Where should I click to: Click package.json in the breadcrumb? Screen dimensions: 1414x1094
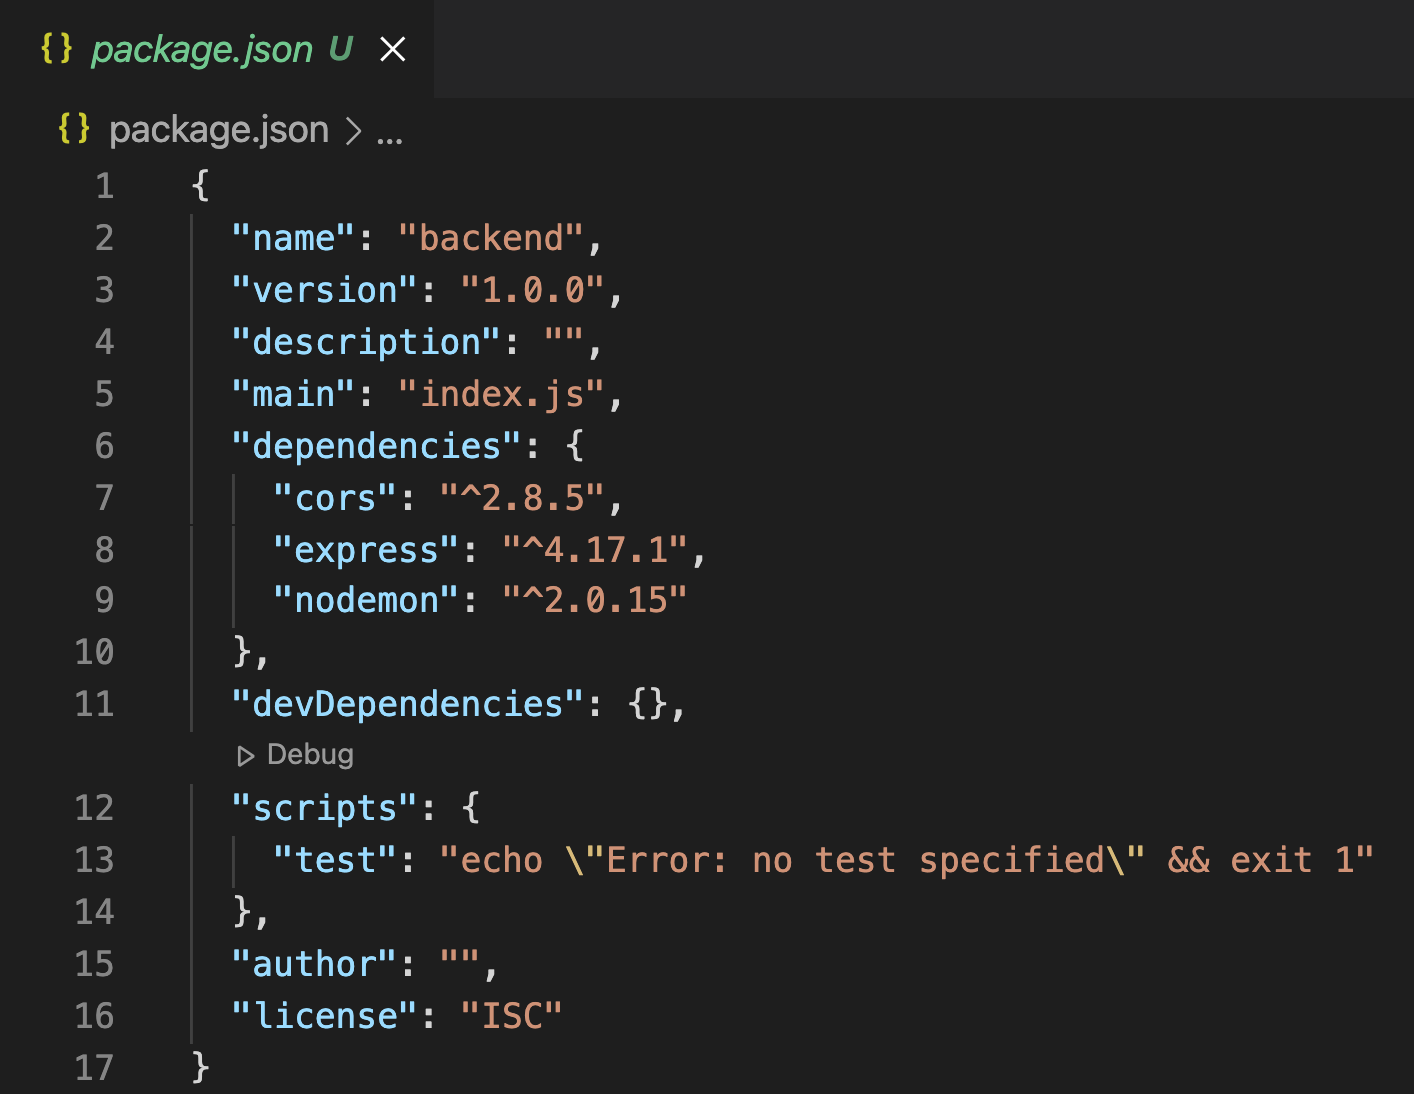tap(219, 130)
